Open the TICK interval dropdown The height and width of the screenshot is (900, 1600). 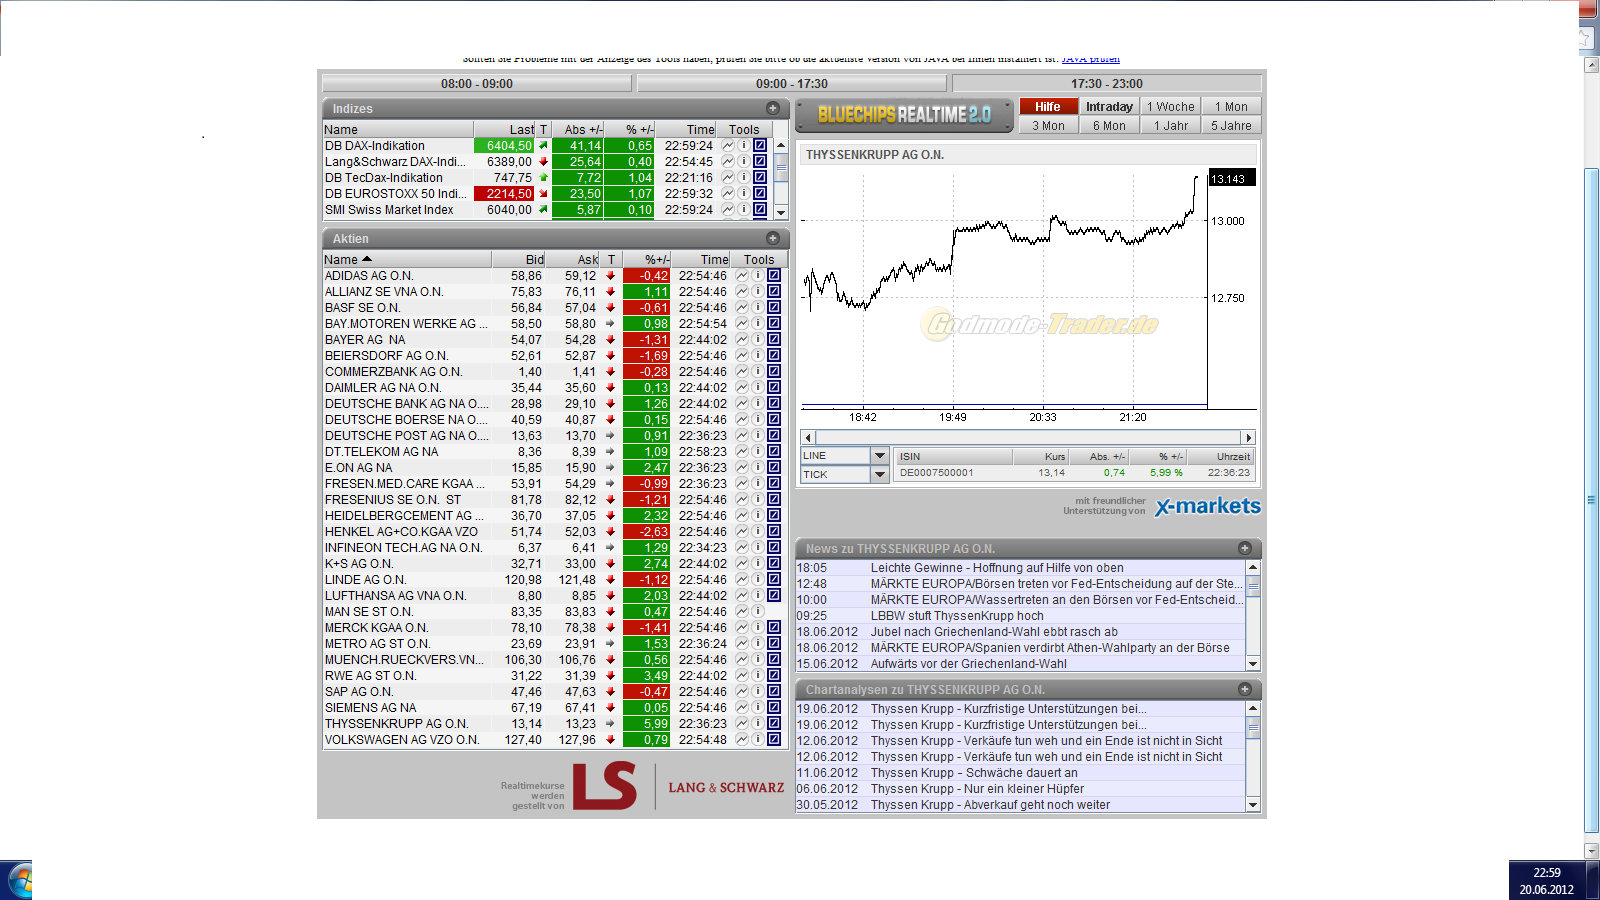pyautogui.click(x=880, y=475)
